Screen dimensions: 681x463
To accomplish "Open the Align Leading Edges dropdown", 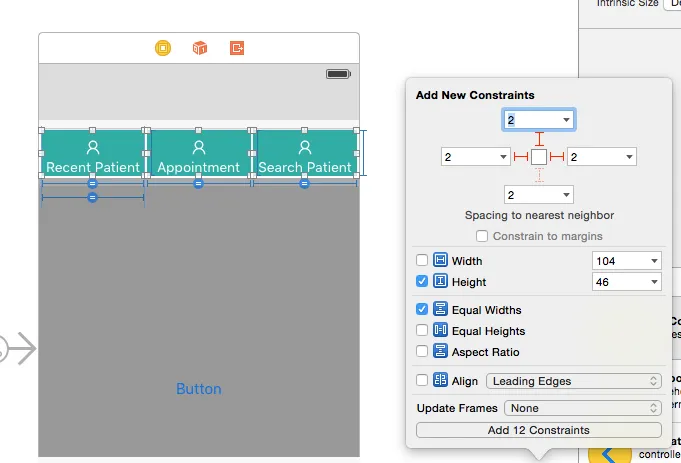I will click(573, 381).
